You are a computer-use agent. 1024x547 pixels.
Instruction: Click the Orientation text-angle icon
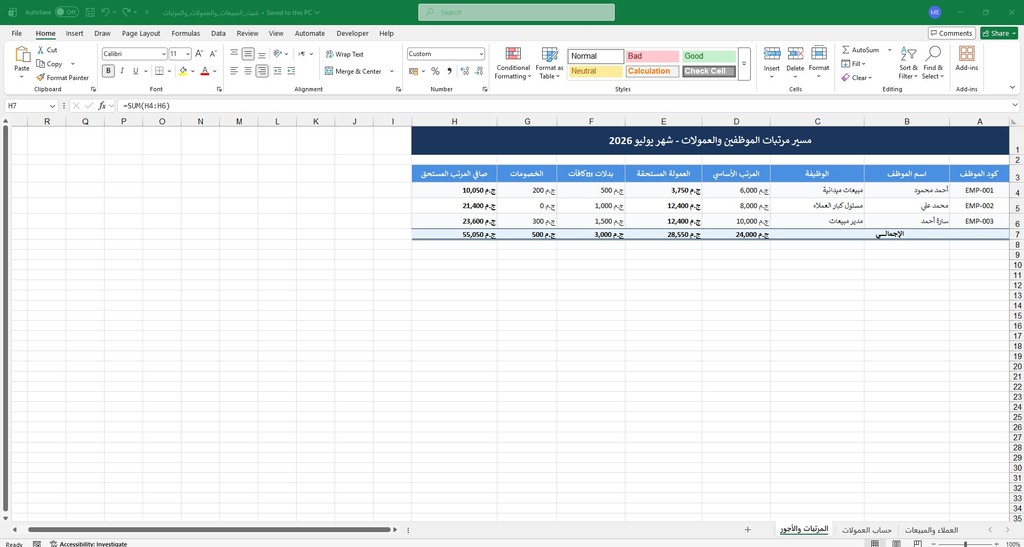coord(278,54)
